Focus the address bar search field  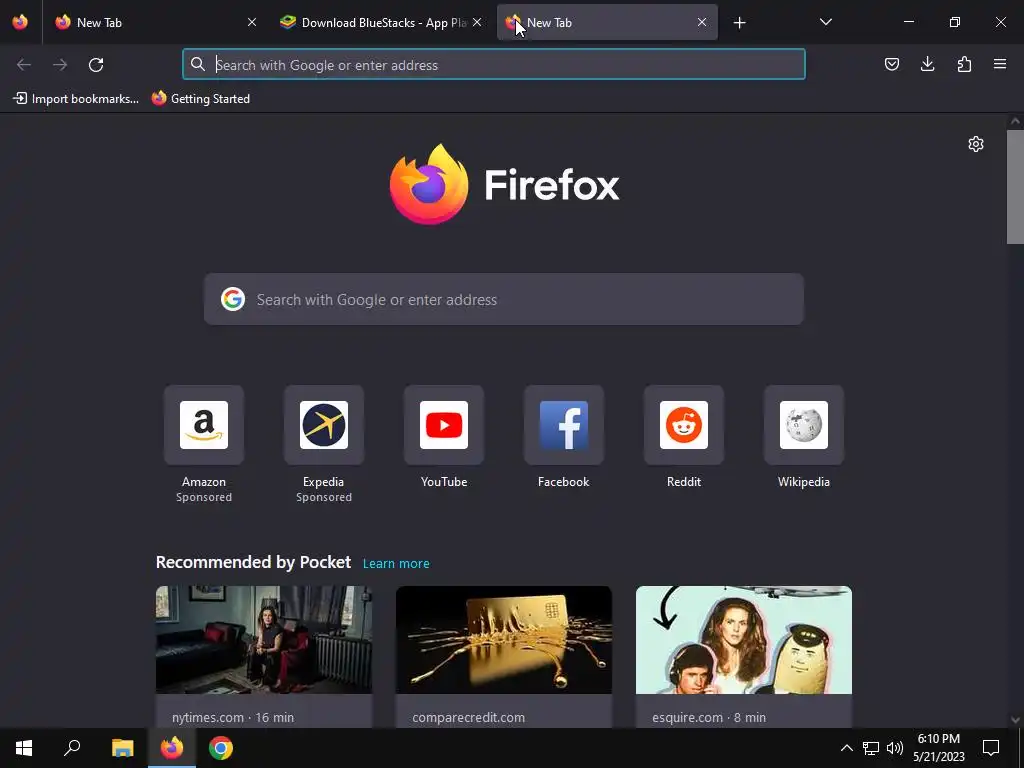coord(494,65)
